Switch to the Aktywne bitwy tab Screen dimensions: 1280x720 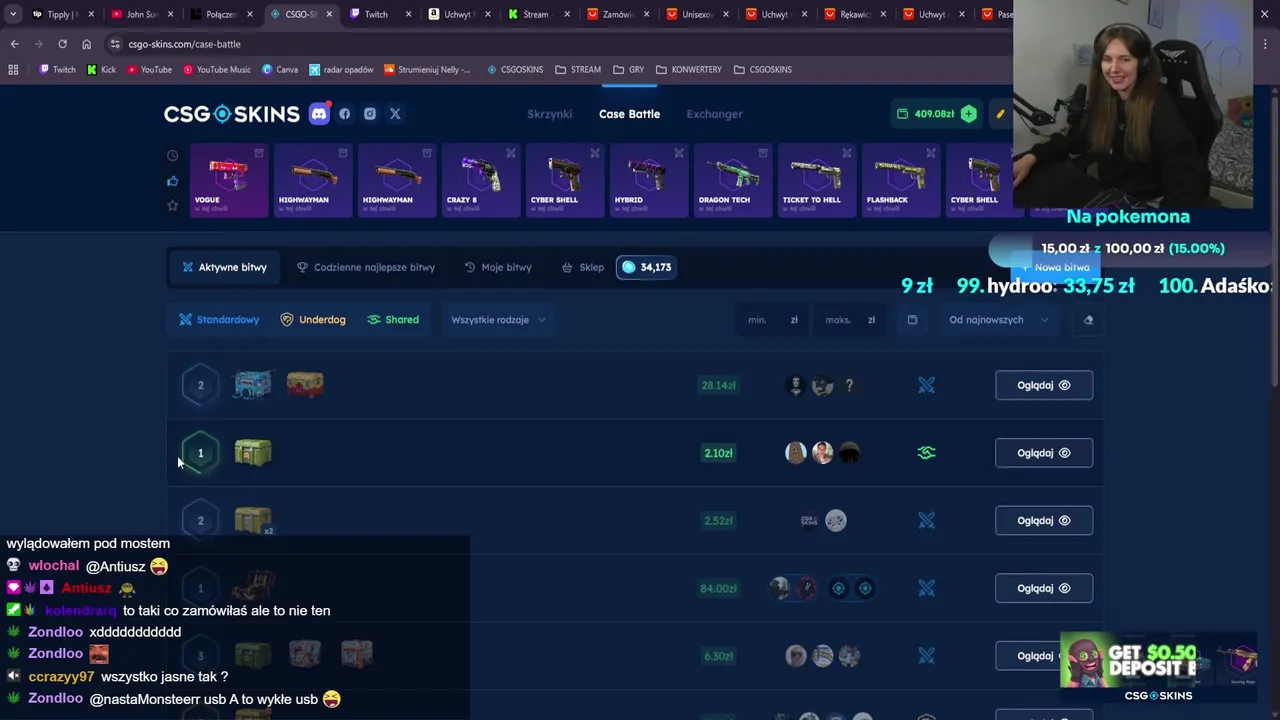click(x=224, y=267)
